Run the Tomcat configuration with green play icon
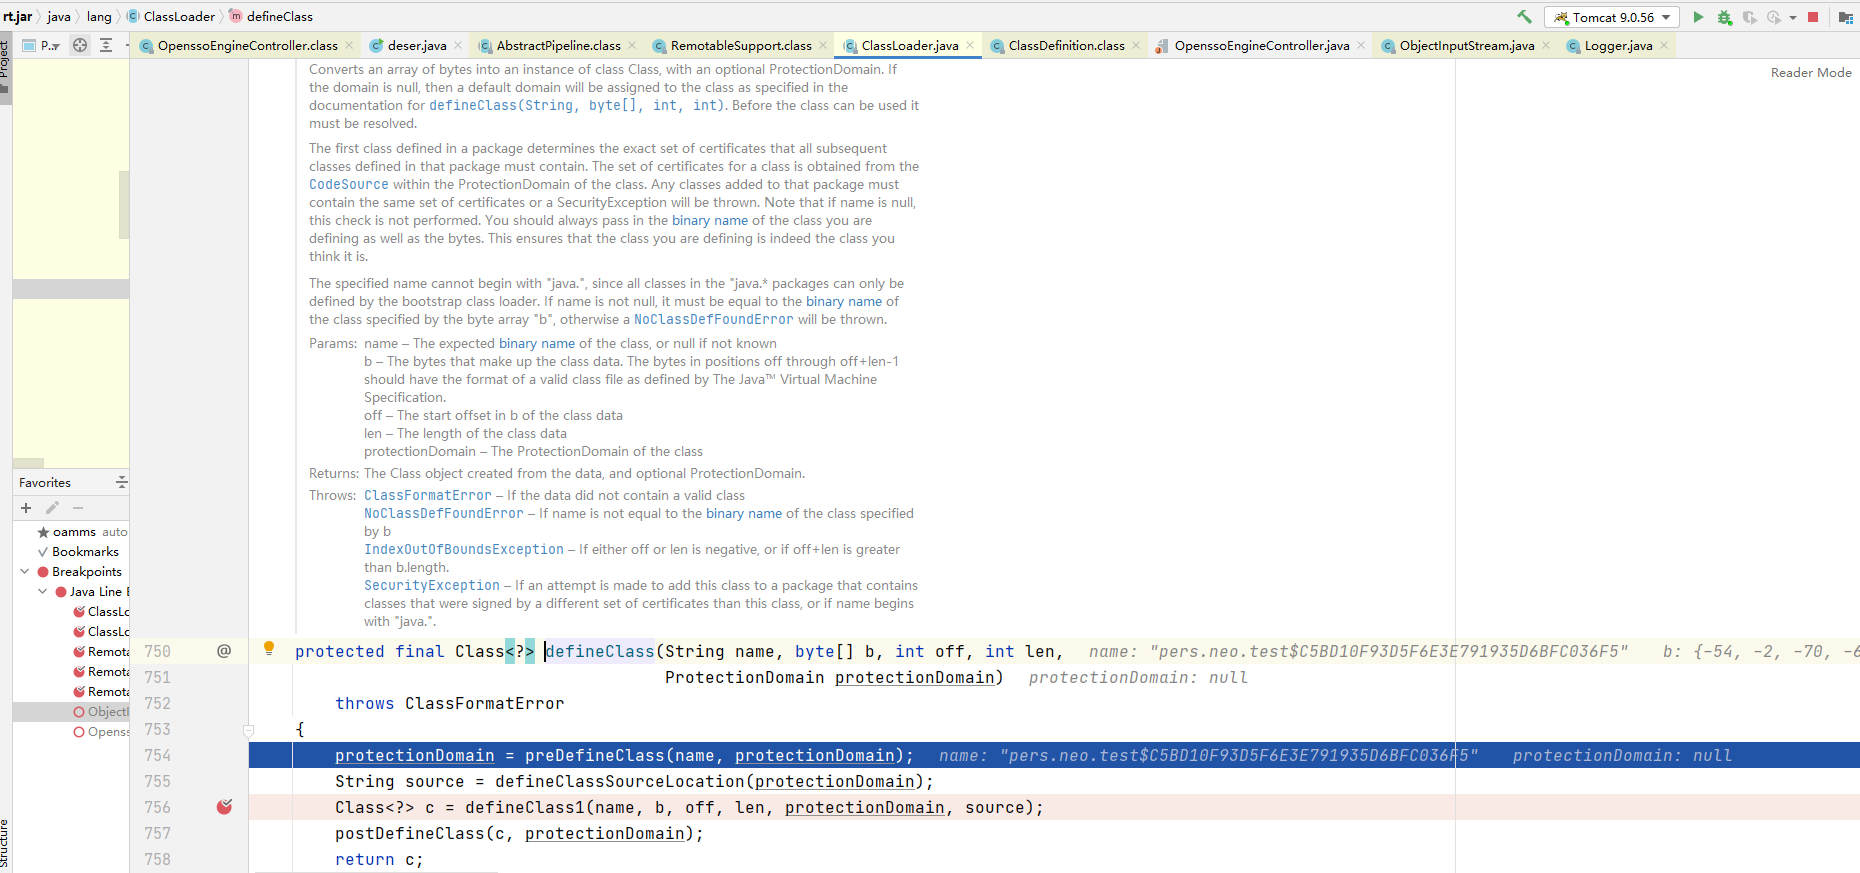This screenshot has height=873, width=1860. [x=1697, y=17]
